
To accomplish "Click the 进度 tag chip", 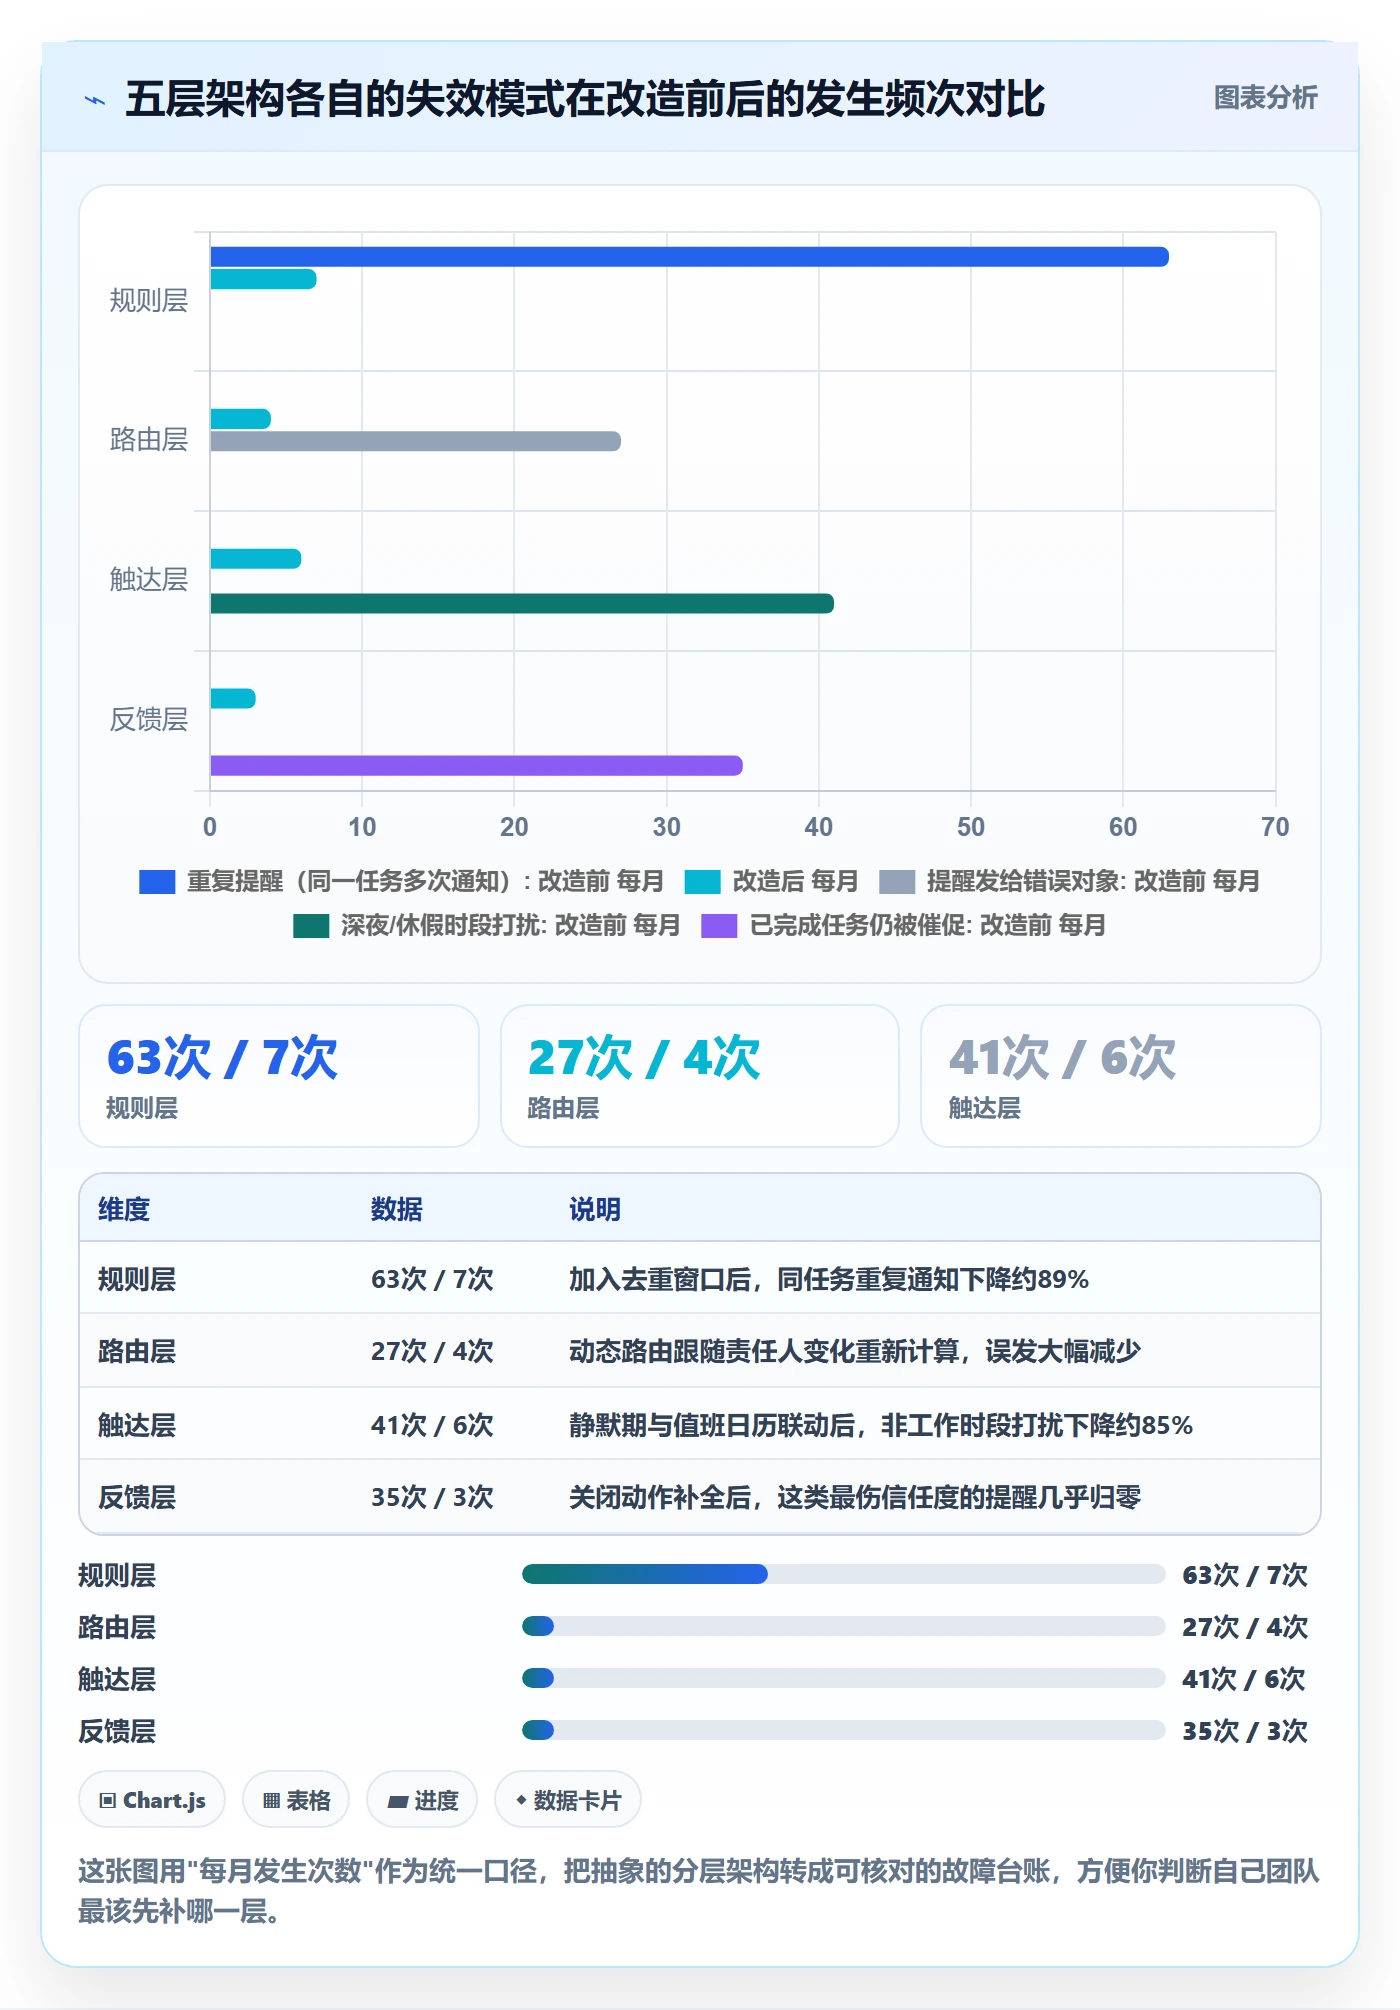I will pyautogui.click(x=422, y=1800).
